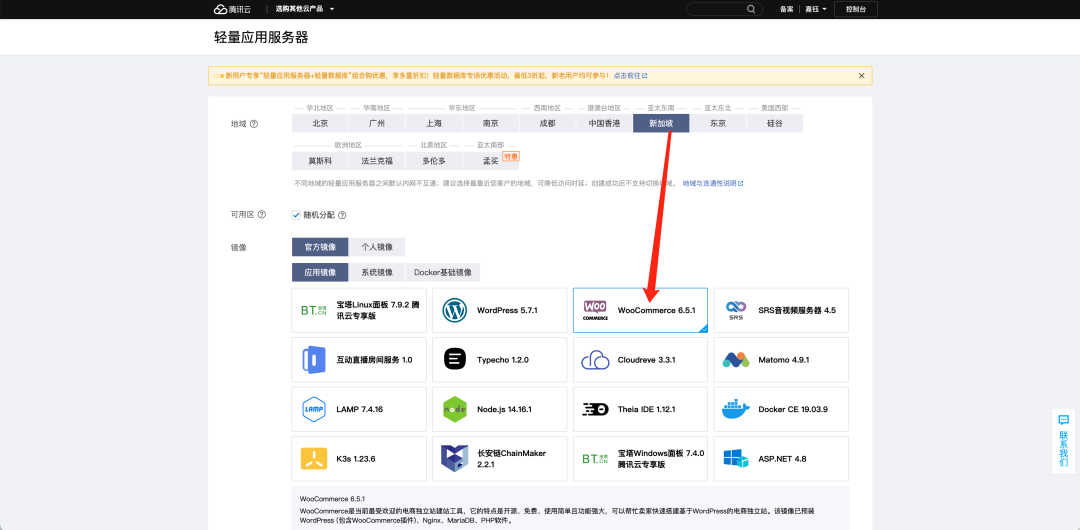1080x530 pixels.
Task: Choose the SRS音视频服务器 4.5 icon
Action: point(736,310)
